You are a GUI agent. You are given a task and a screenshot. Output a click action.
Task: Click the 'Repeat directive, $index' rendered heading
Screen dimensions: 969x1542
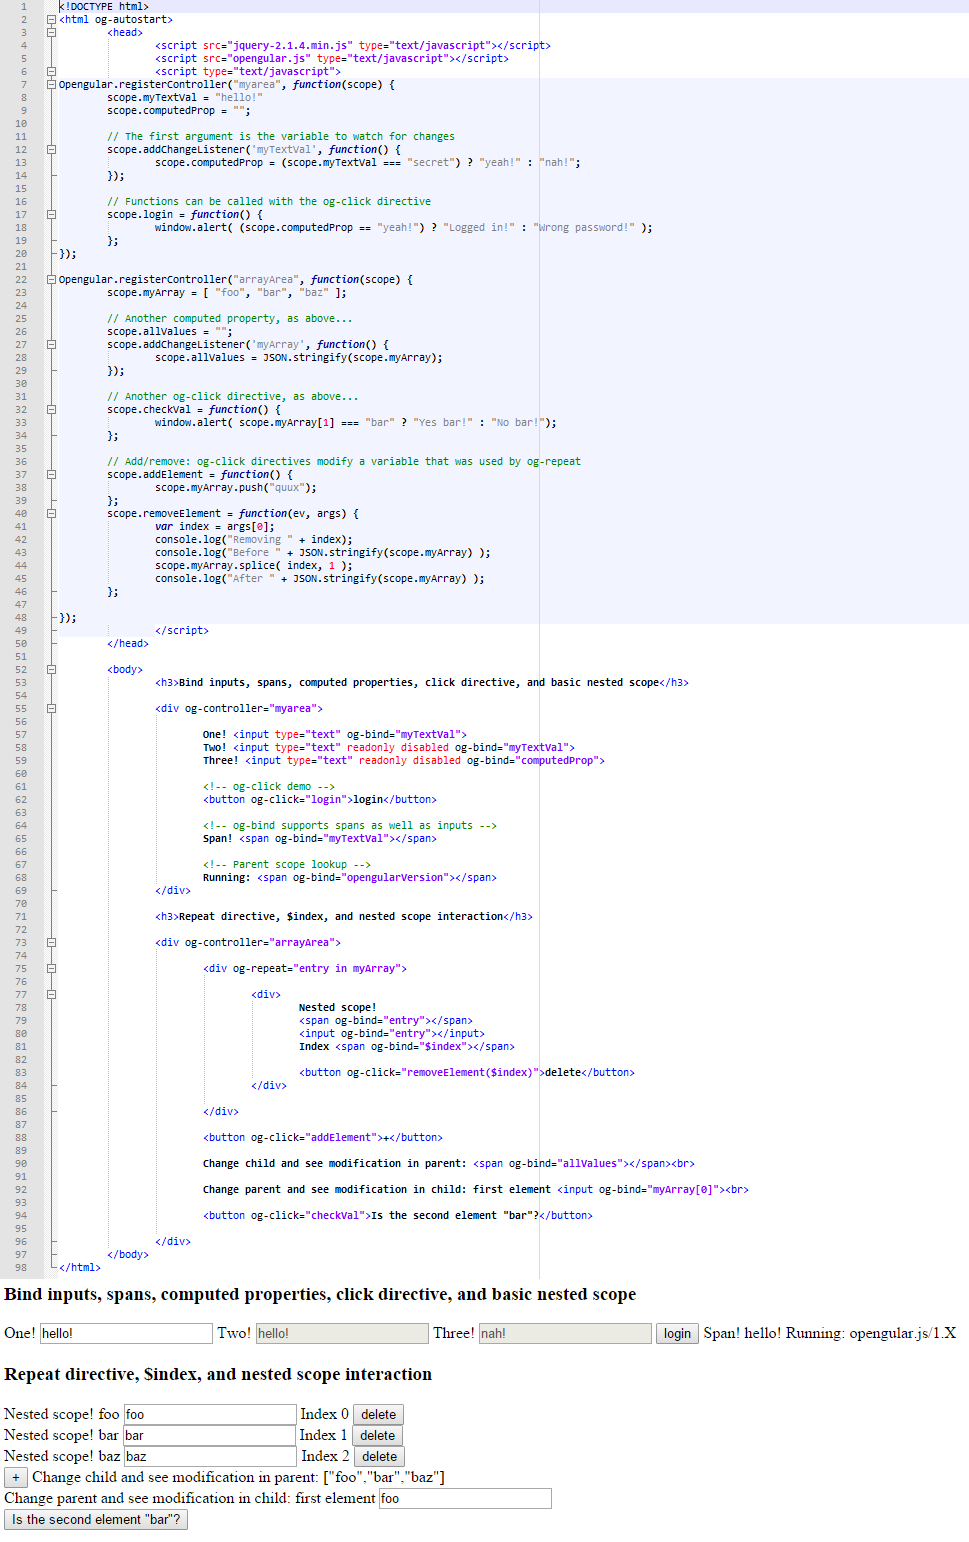tap(218, 1375)
